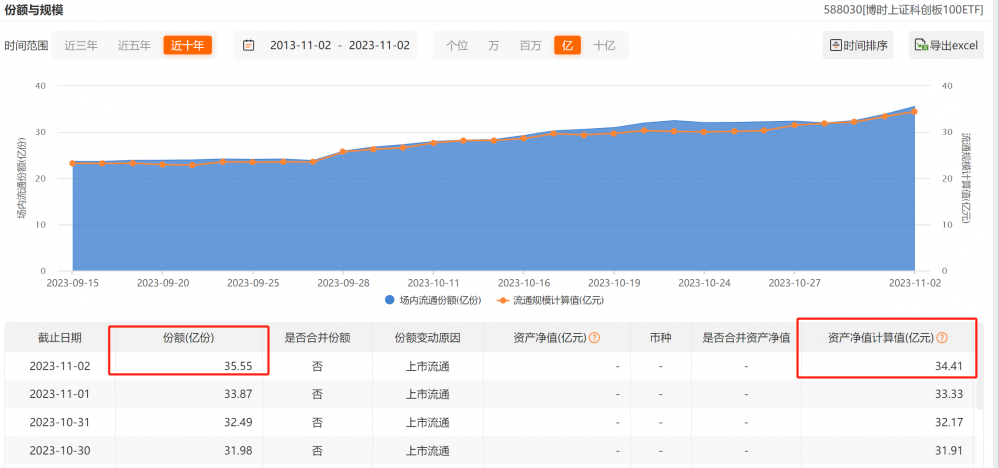Click the help icon next to 资产净值(亿元)

pyautogui.click(x=594, y=338)
